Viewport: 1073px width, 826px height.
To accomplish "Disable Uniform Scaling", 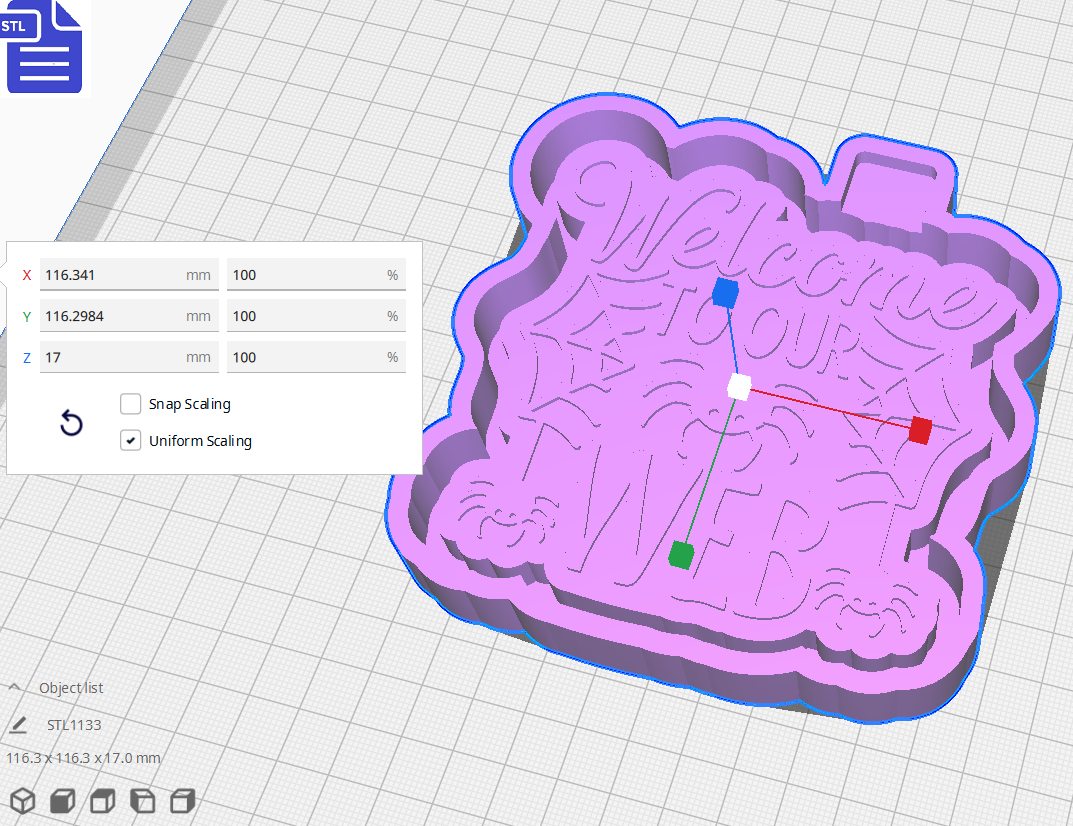I will [x=130, y=440].
